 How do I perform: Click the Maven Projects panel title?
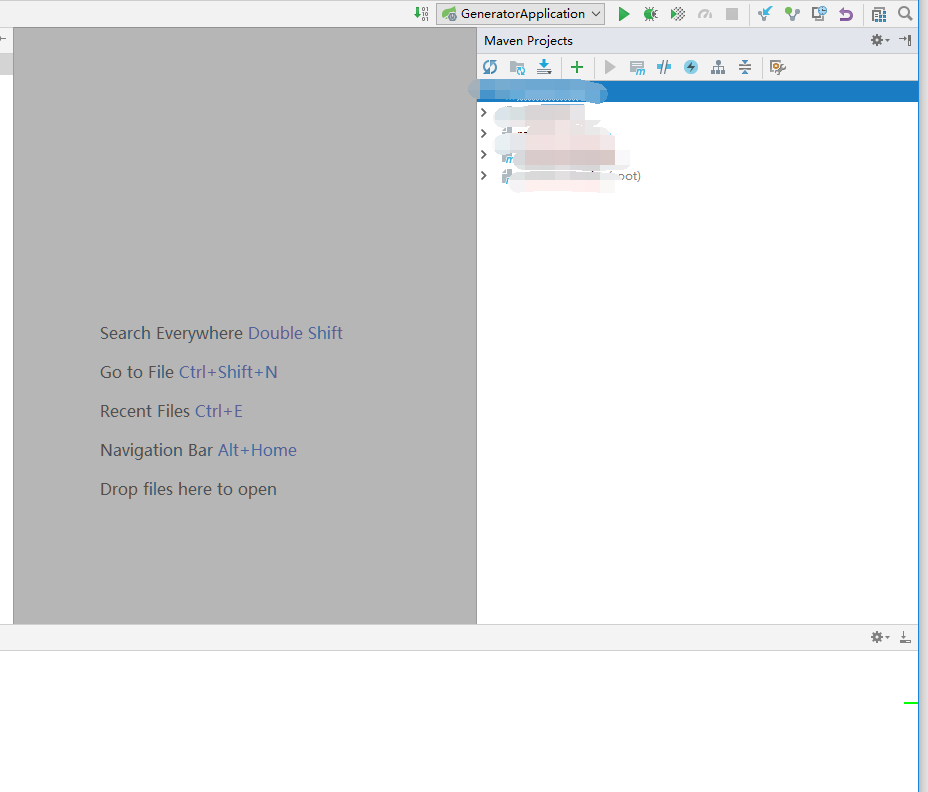[528, 40]
